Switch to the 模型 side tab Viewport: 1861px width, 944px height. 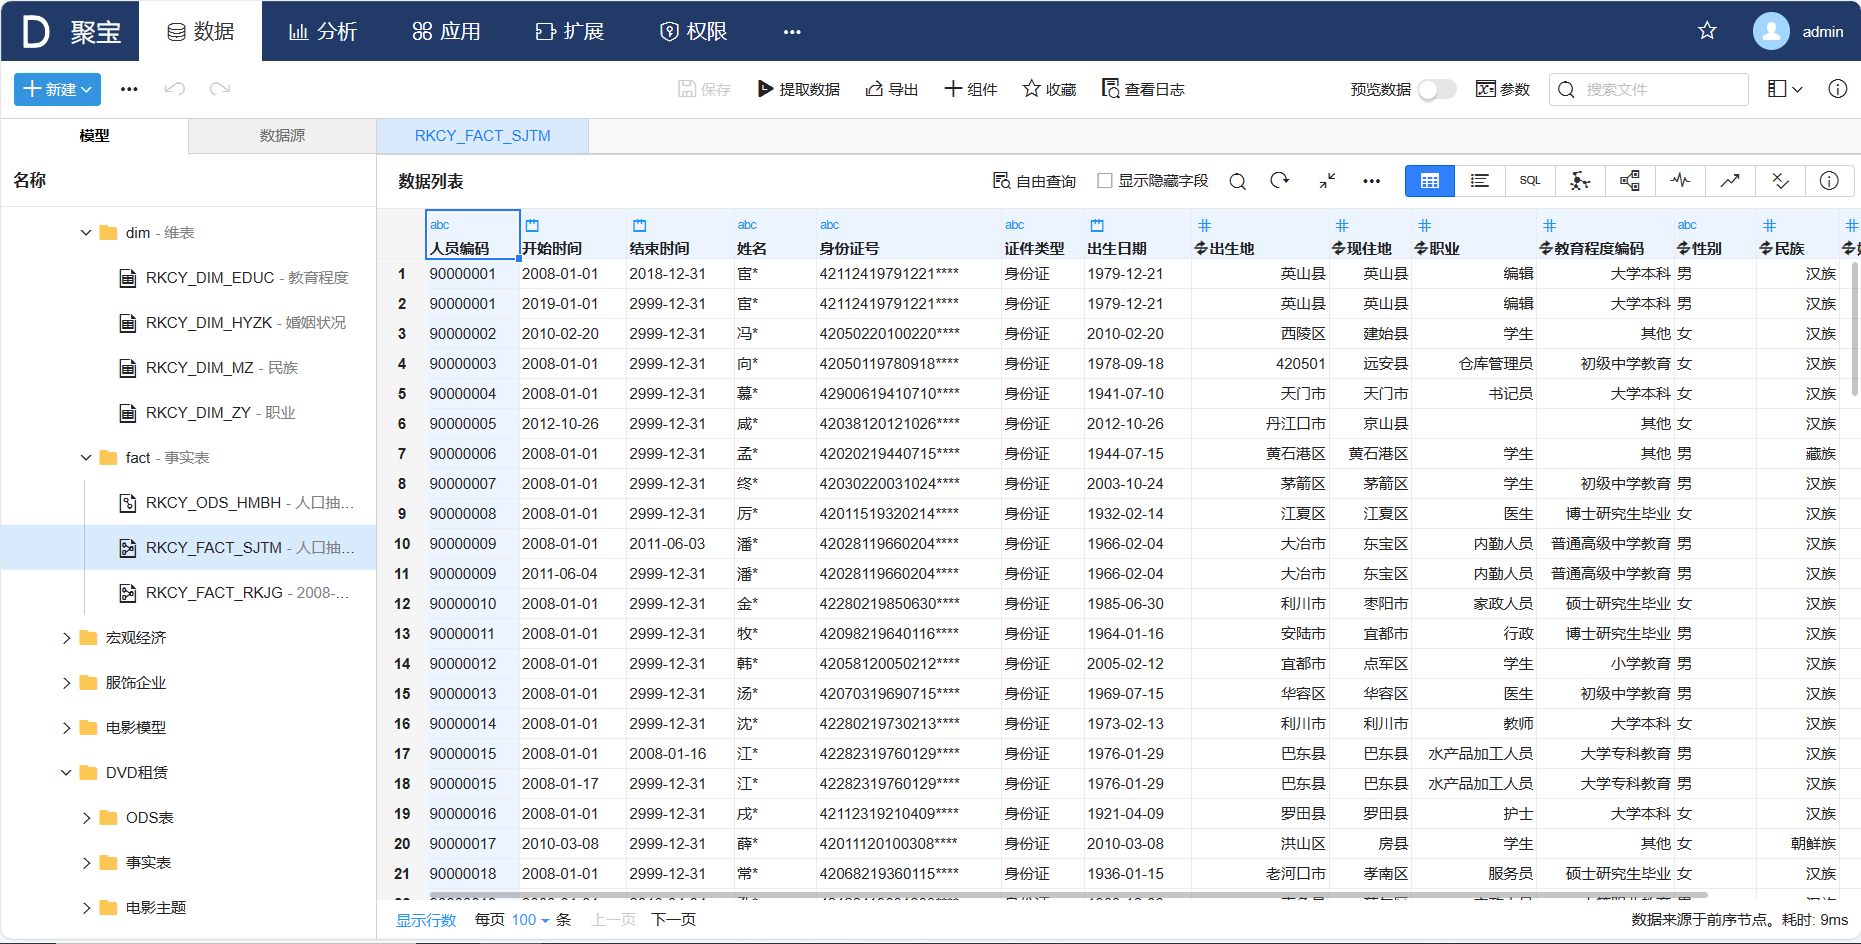94,136
